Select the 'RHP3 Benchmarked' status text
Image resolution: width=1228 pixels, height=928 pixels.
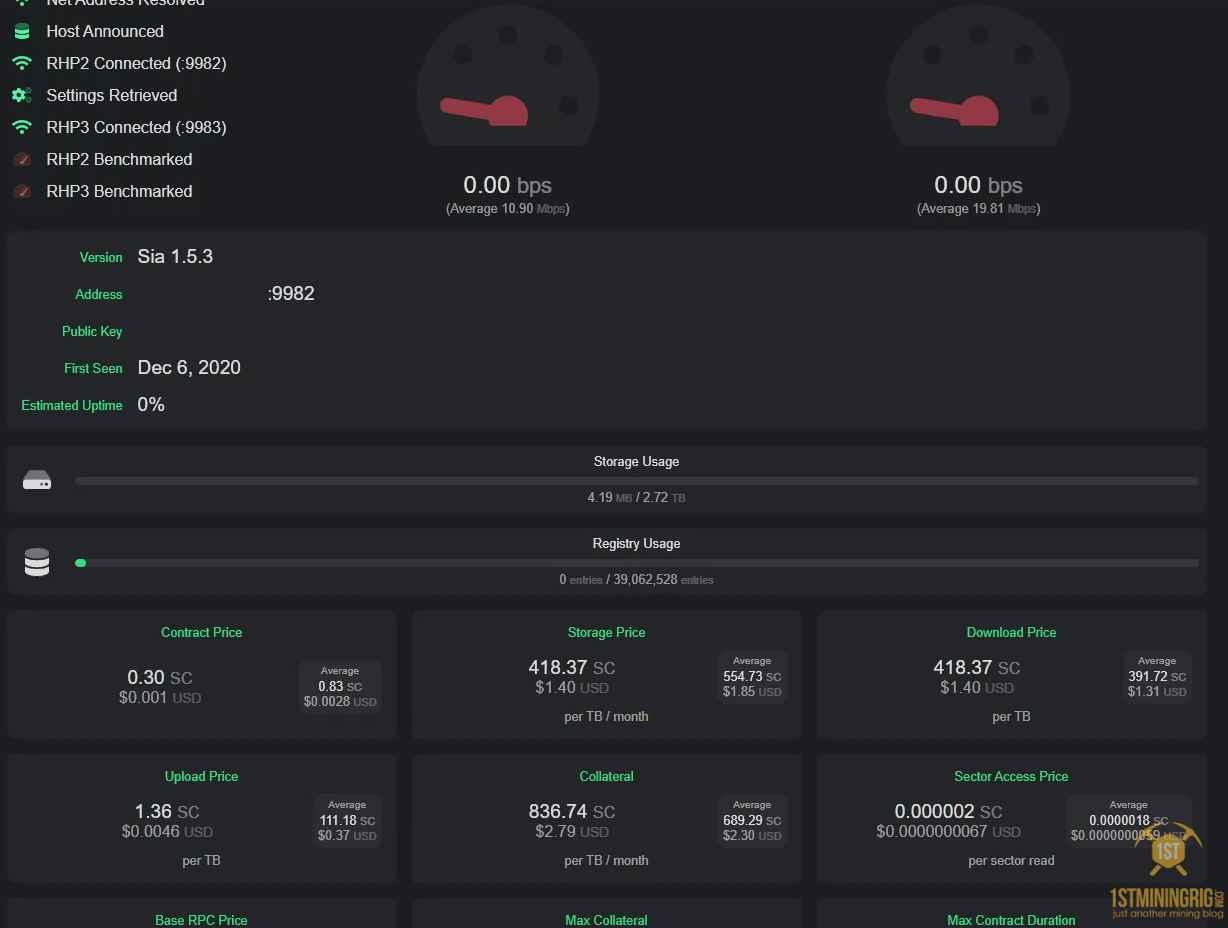tap(119, 191)
